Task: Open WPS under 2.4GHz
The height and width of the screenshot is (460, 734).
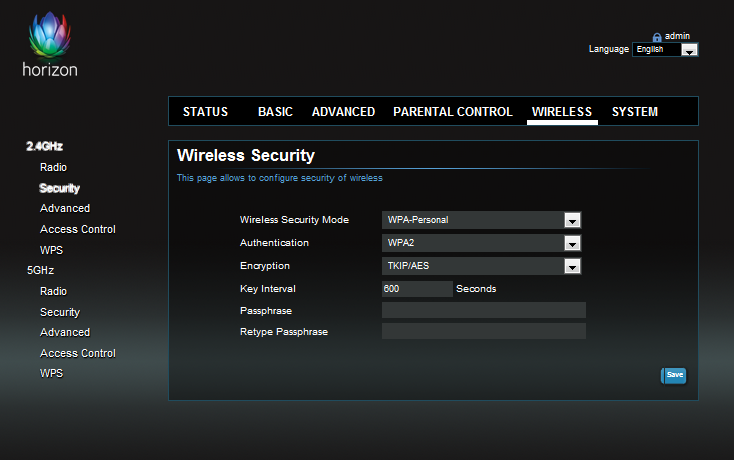Action: 51,250
